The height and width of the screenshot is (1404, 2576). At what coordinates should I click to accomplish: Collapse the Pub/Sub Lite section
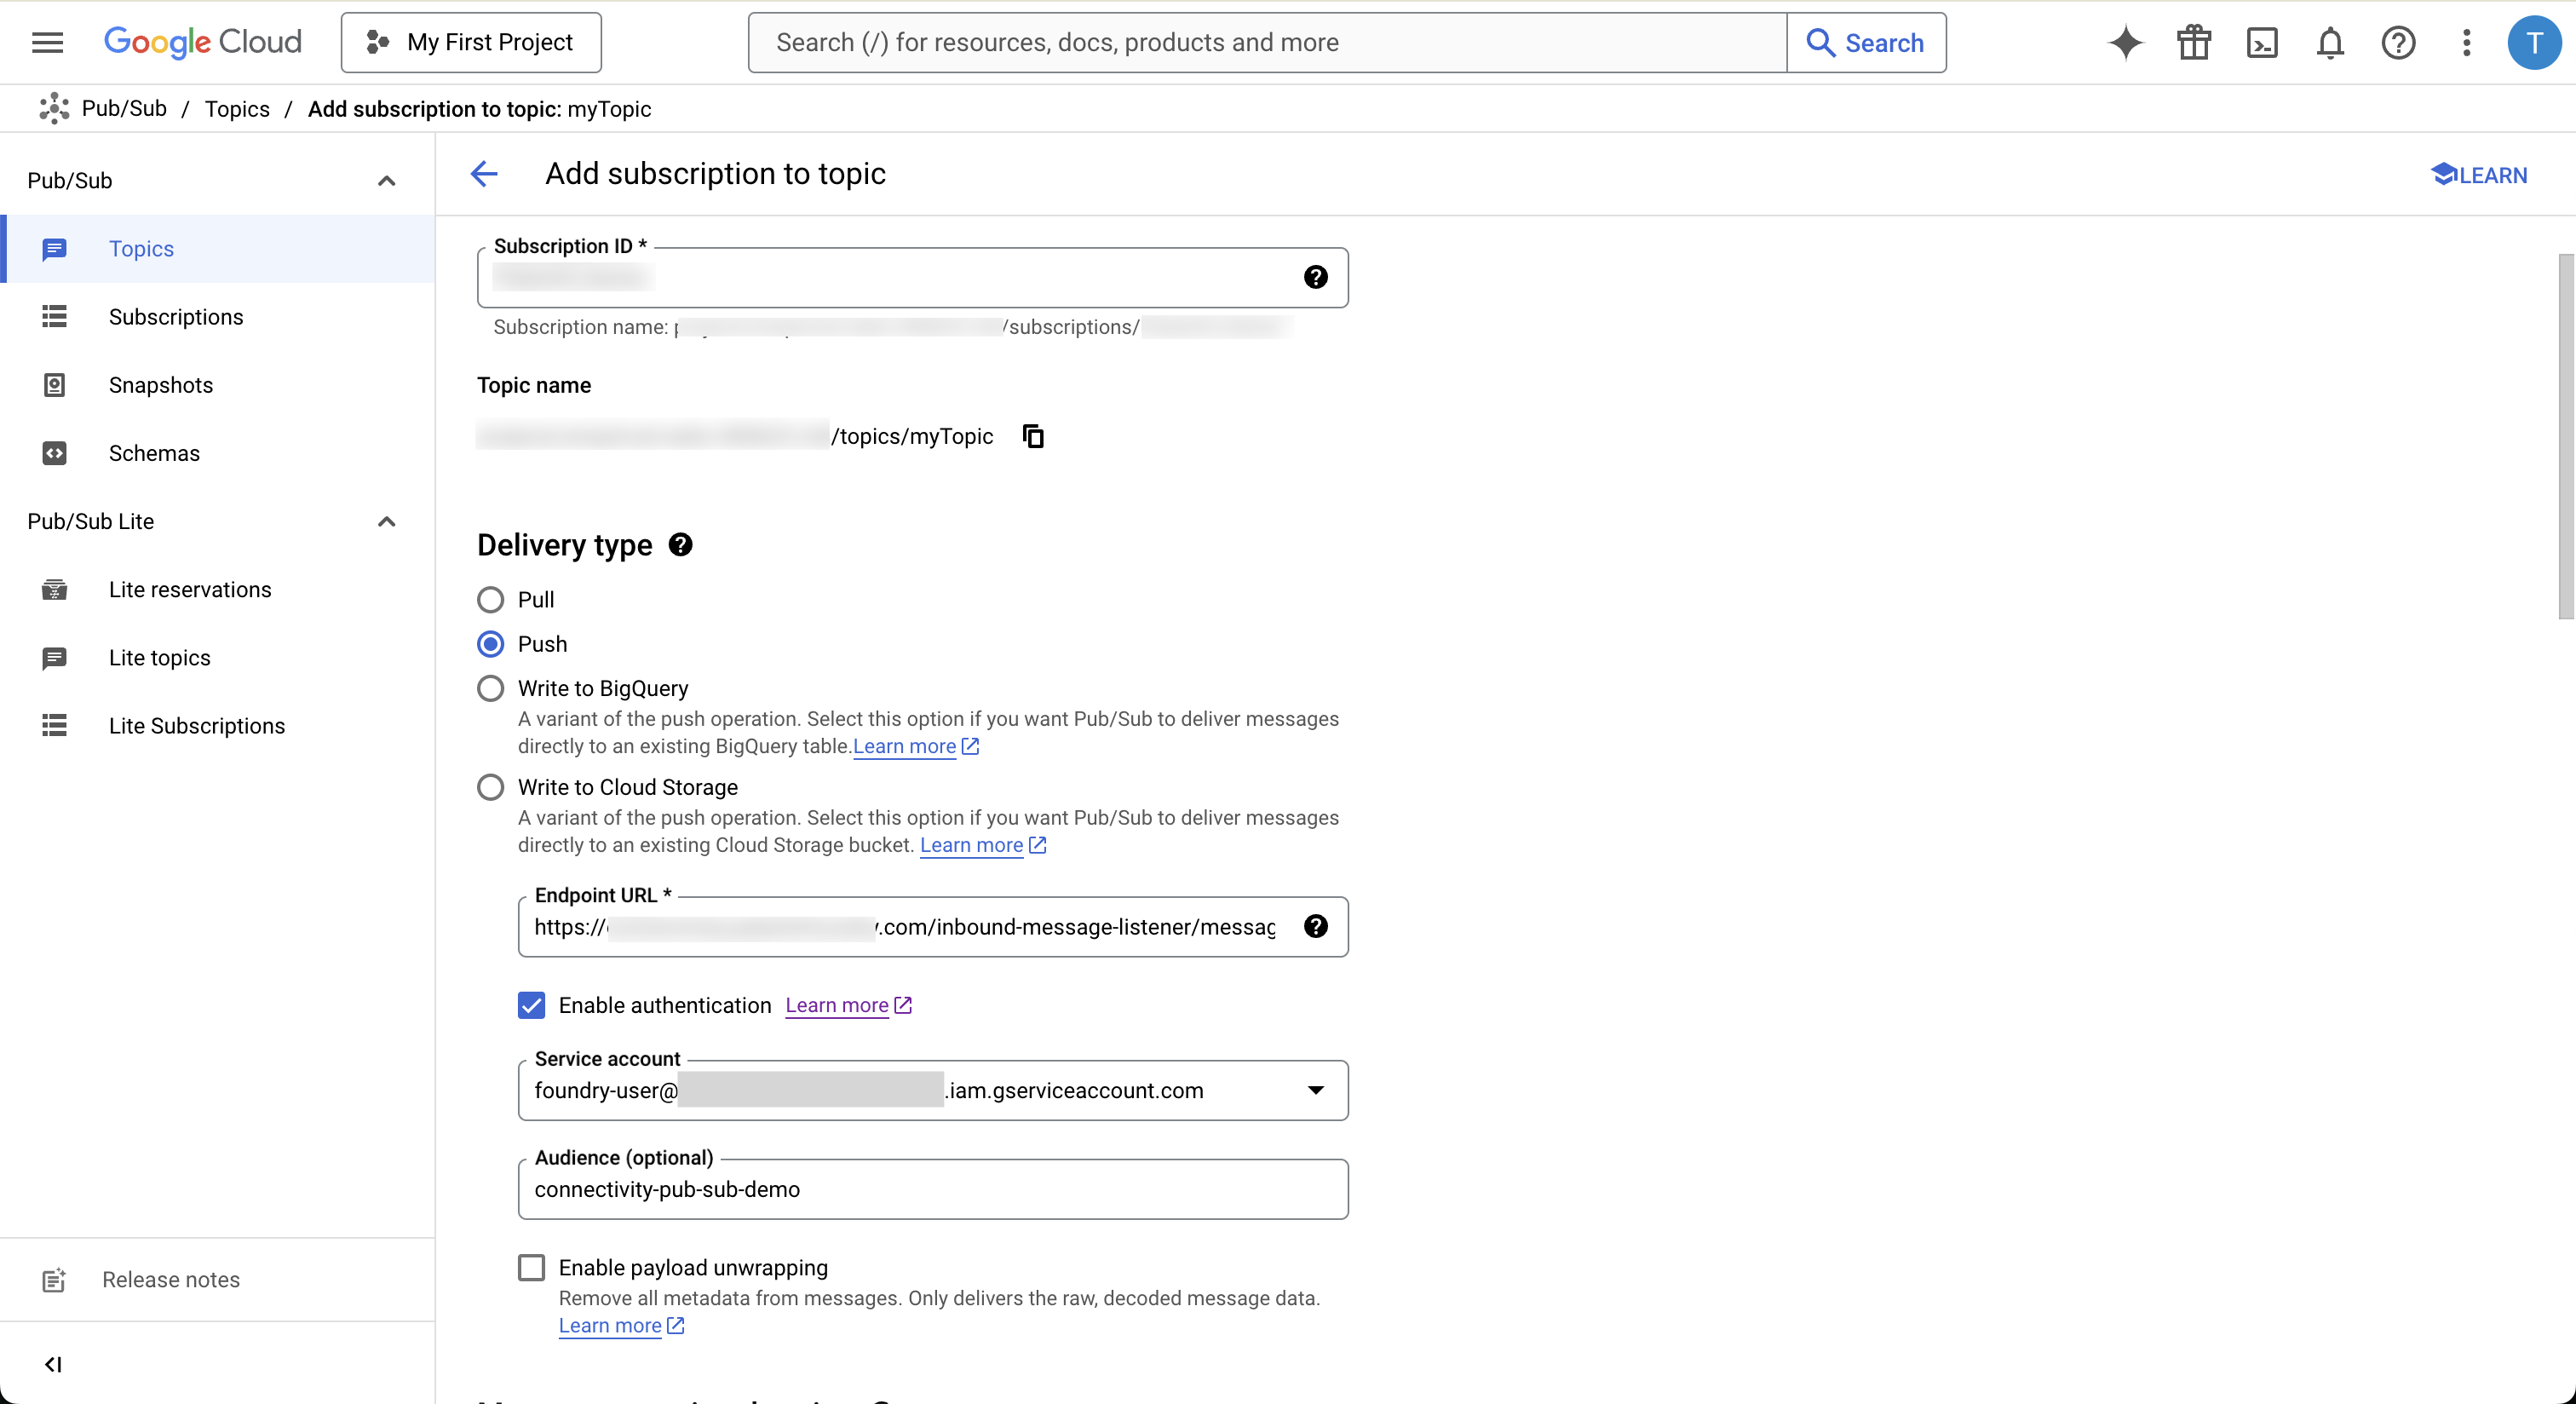[386, 521]
